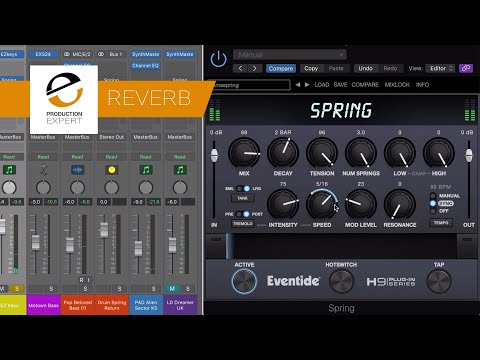
Task: Click the RESONANCE knob
Action: 400,204
